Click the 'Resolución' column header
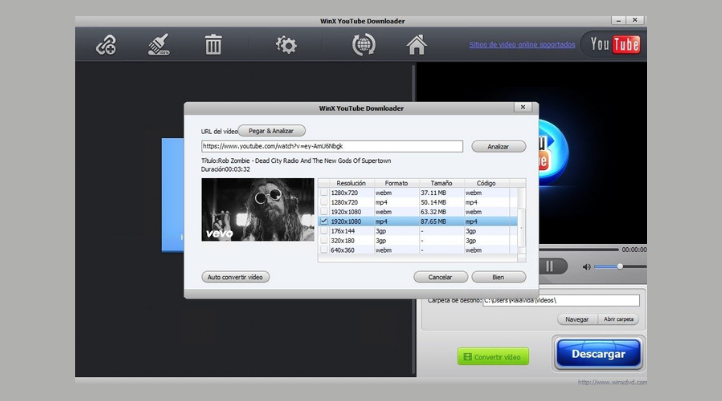 351,183
